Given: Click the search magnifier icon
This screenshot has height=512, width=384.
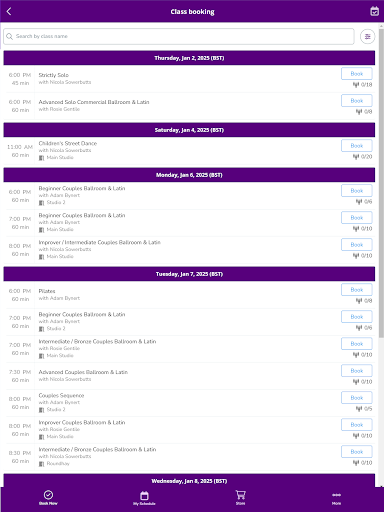Looking at the screenshot, I should 10,36.
